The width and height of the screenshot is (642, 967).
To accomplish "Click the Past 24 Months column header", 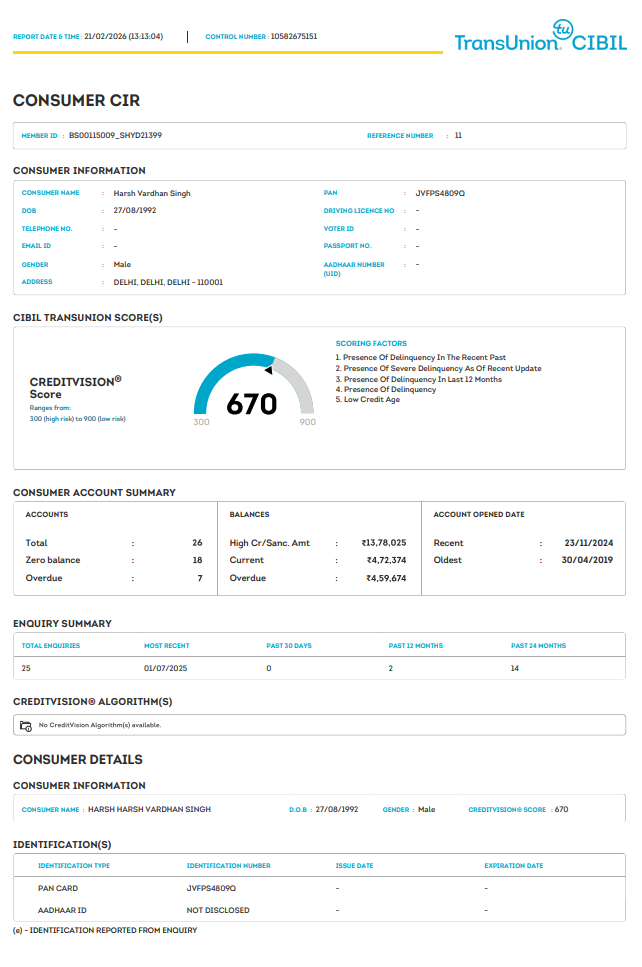I will tap(538, 646).
